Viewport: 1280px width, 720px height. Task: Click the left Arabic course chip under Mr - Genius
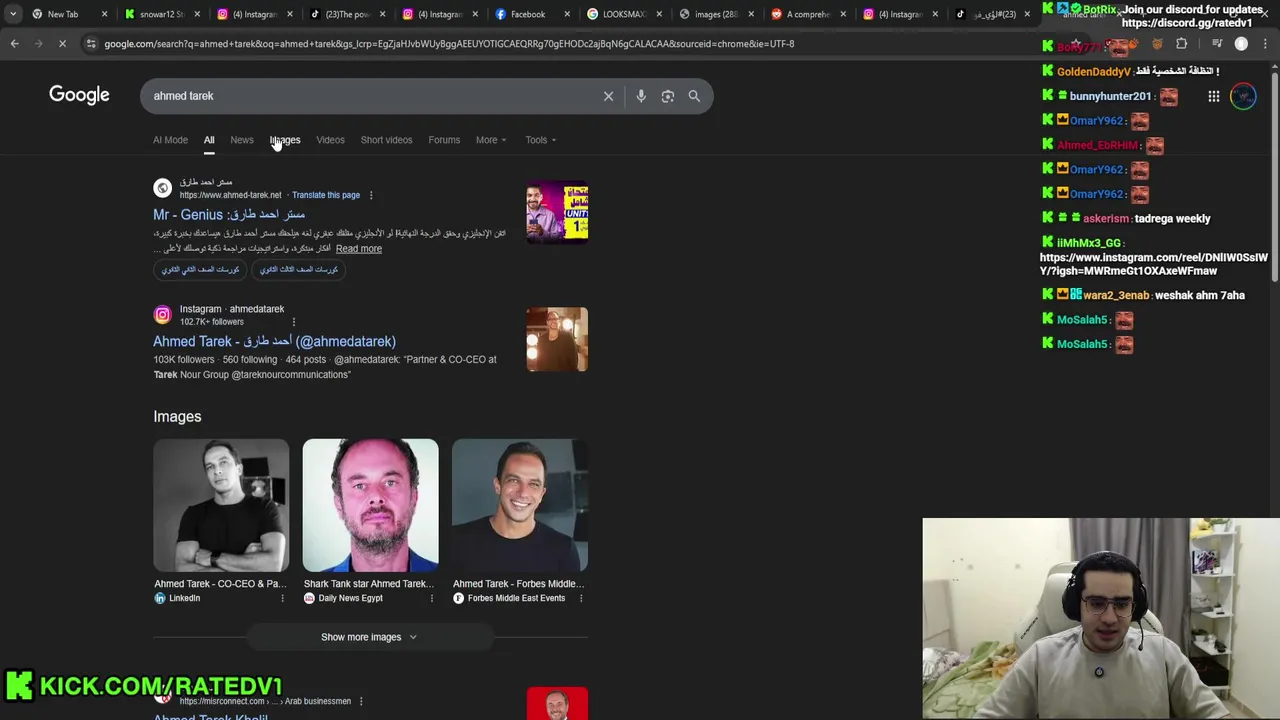pyautogui.click(x=201, y=269)
